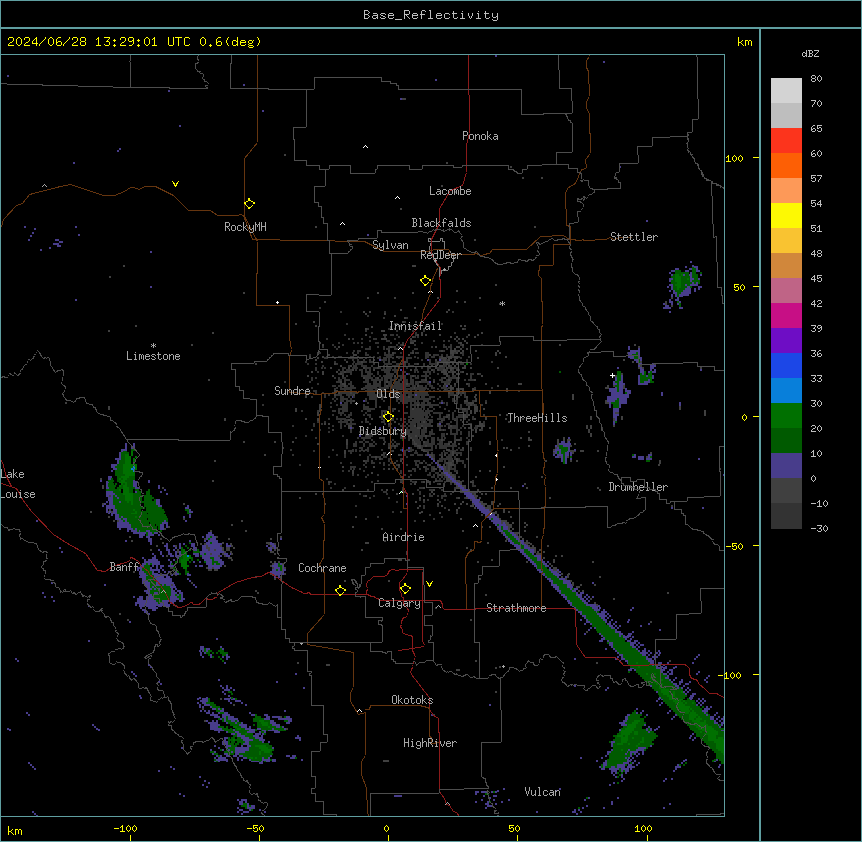Click the purple 10 dBZ legend color
862x842 pixels.
click(786, 466)
